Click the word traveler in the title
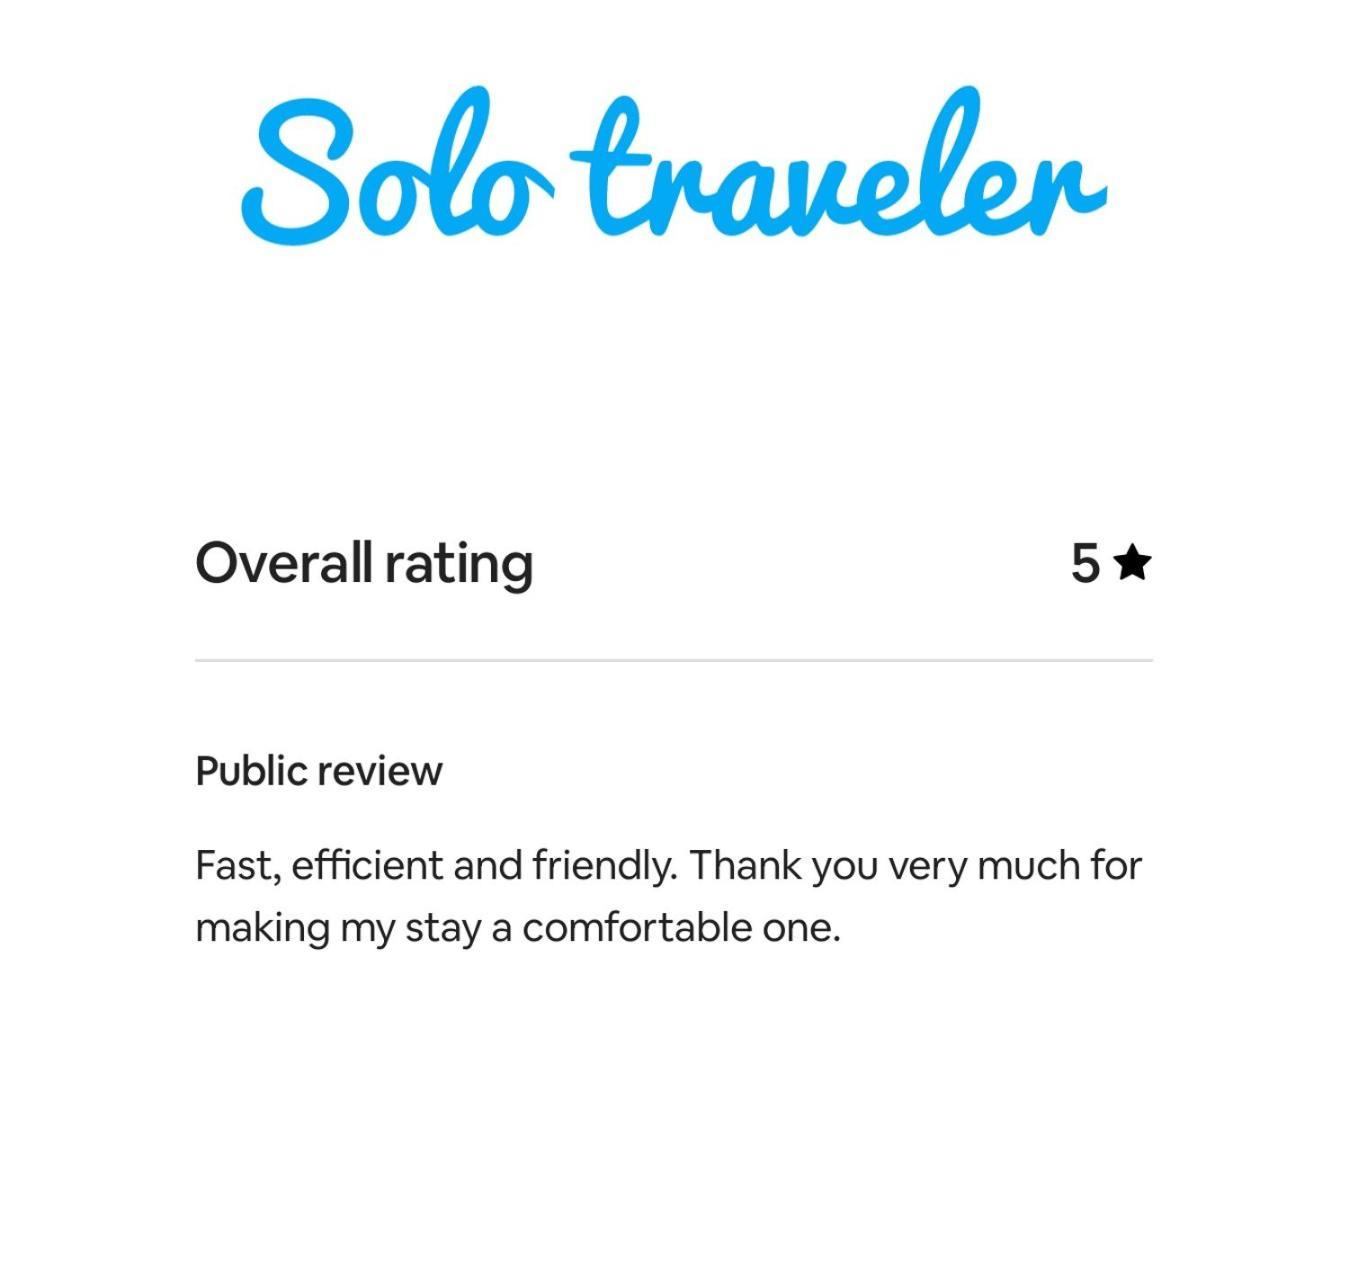 coord(839,163)
